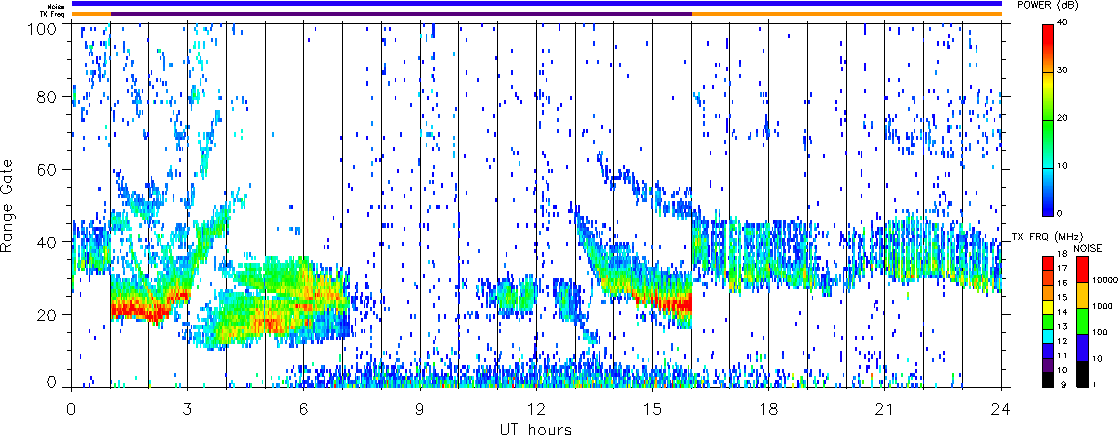
Task: Pick the top red band of the NOISE colorbar
Action: pyautogui.click(x=1082, y=270)
